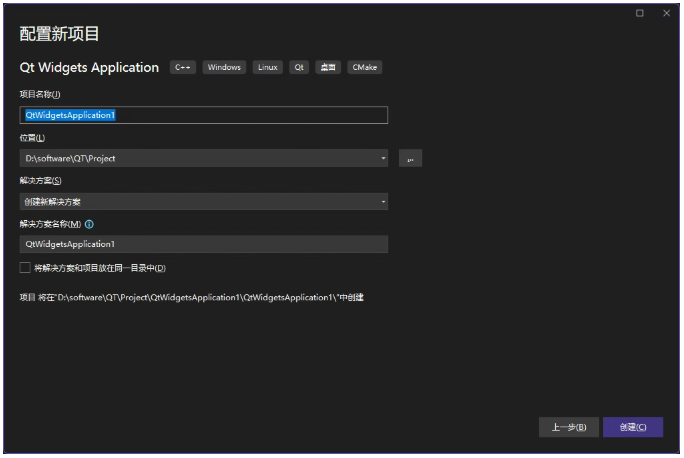
Task: Click the 项目名称(J) label
Action: (x=40, y=94)
